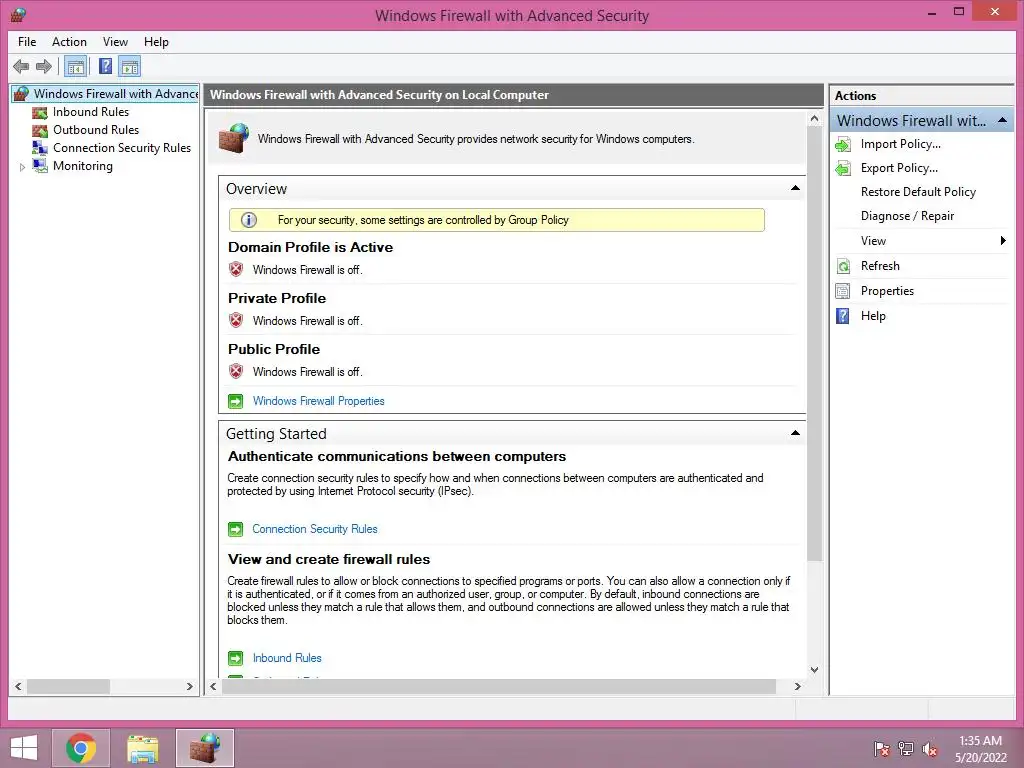Click the root firewall node icon in tree
This screenshot has height=768, width=1024.
22,94
